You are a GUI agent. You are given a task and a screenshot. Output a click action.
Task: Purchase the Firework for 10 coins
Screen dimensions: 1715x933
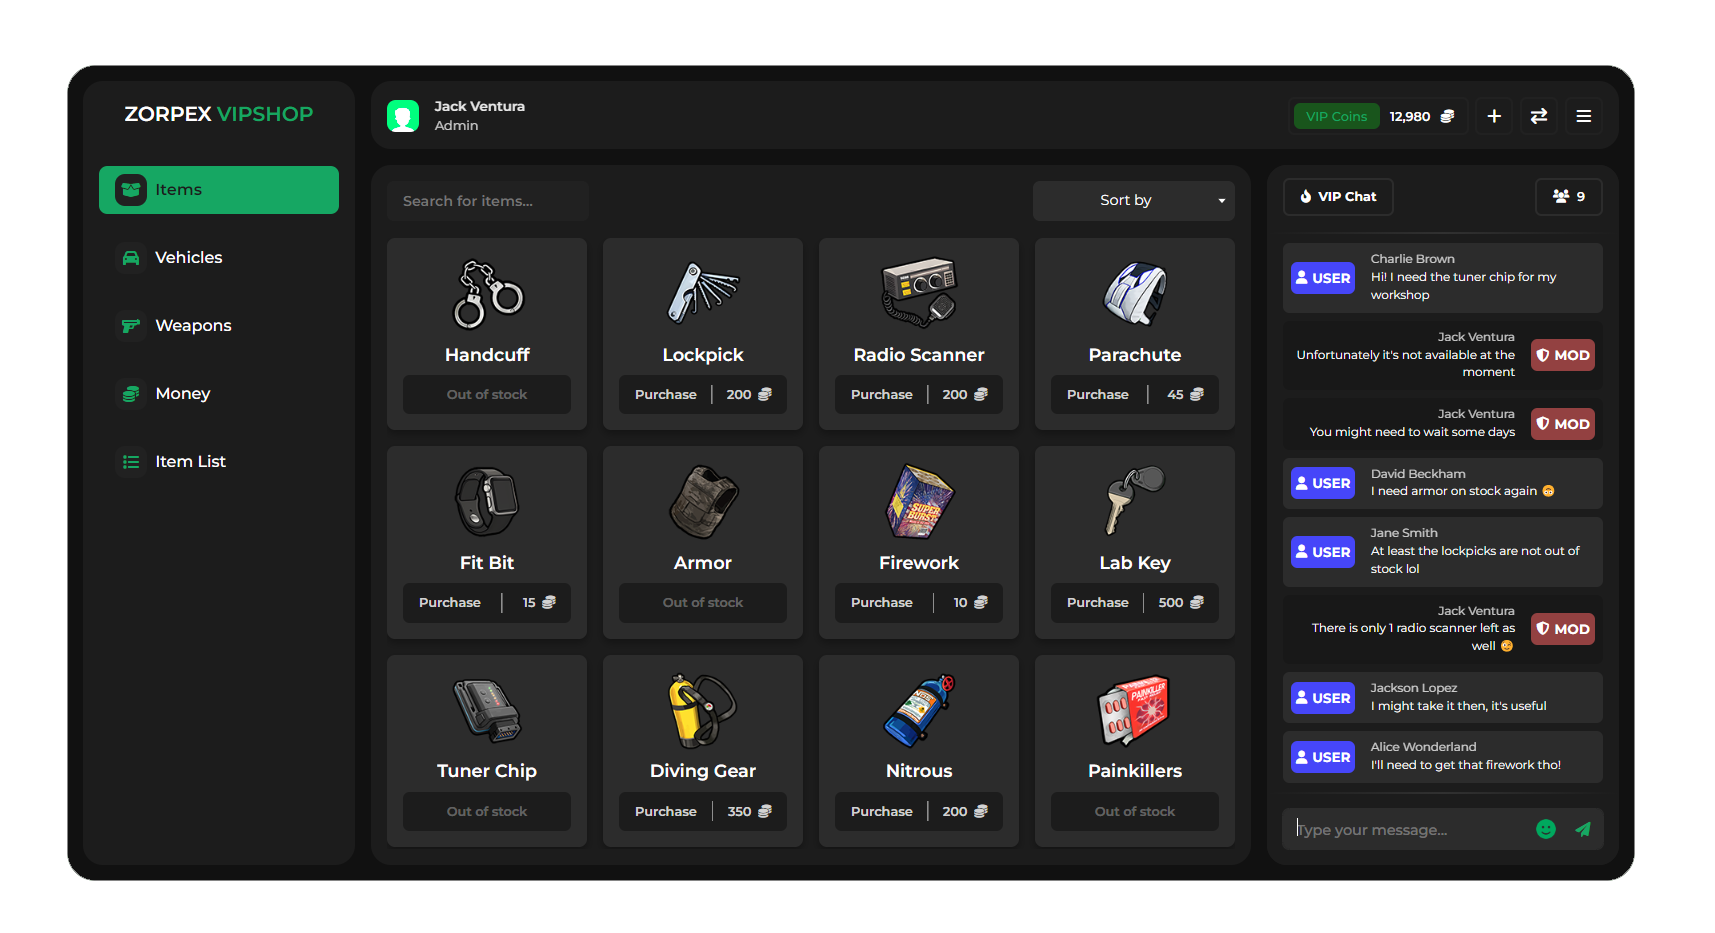pos(919,603)
